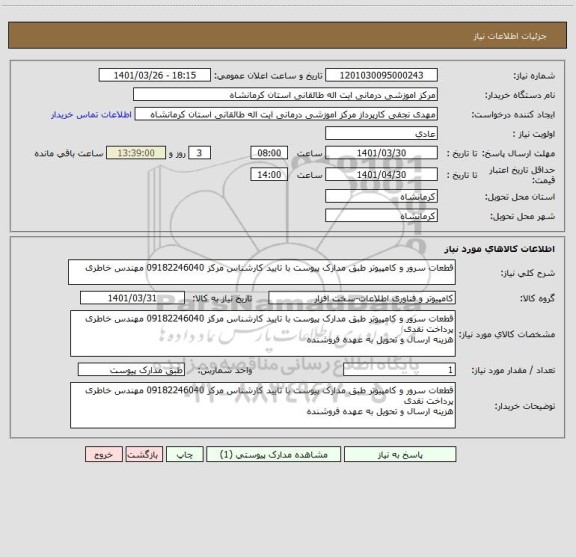
Task: Click the مهلت ارسال پاسخ label
Action: point(518,153)
